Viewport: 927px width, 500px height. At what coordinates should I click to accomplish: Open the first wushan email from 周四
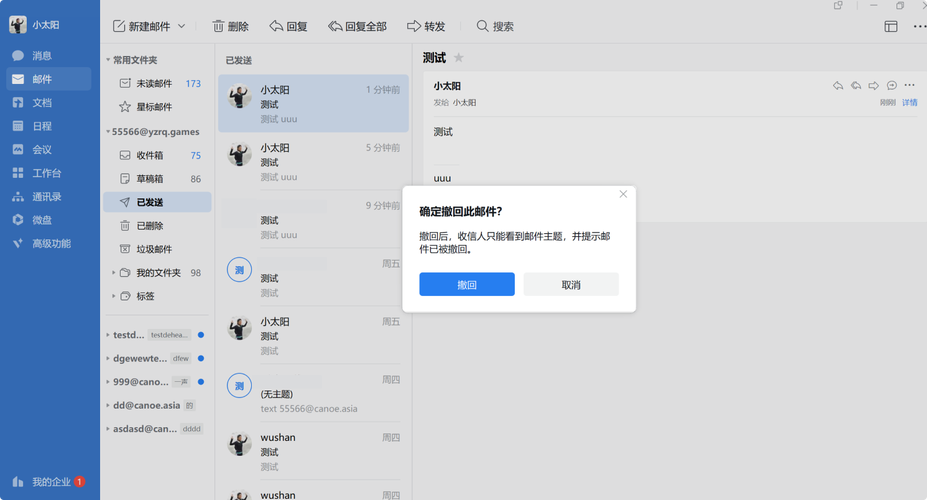coord(313,451)
